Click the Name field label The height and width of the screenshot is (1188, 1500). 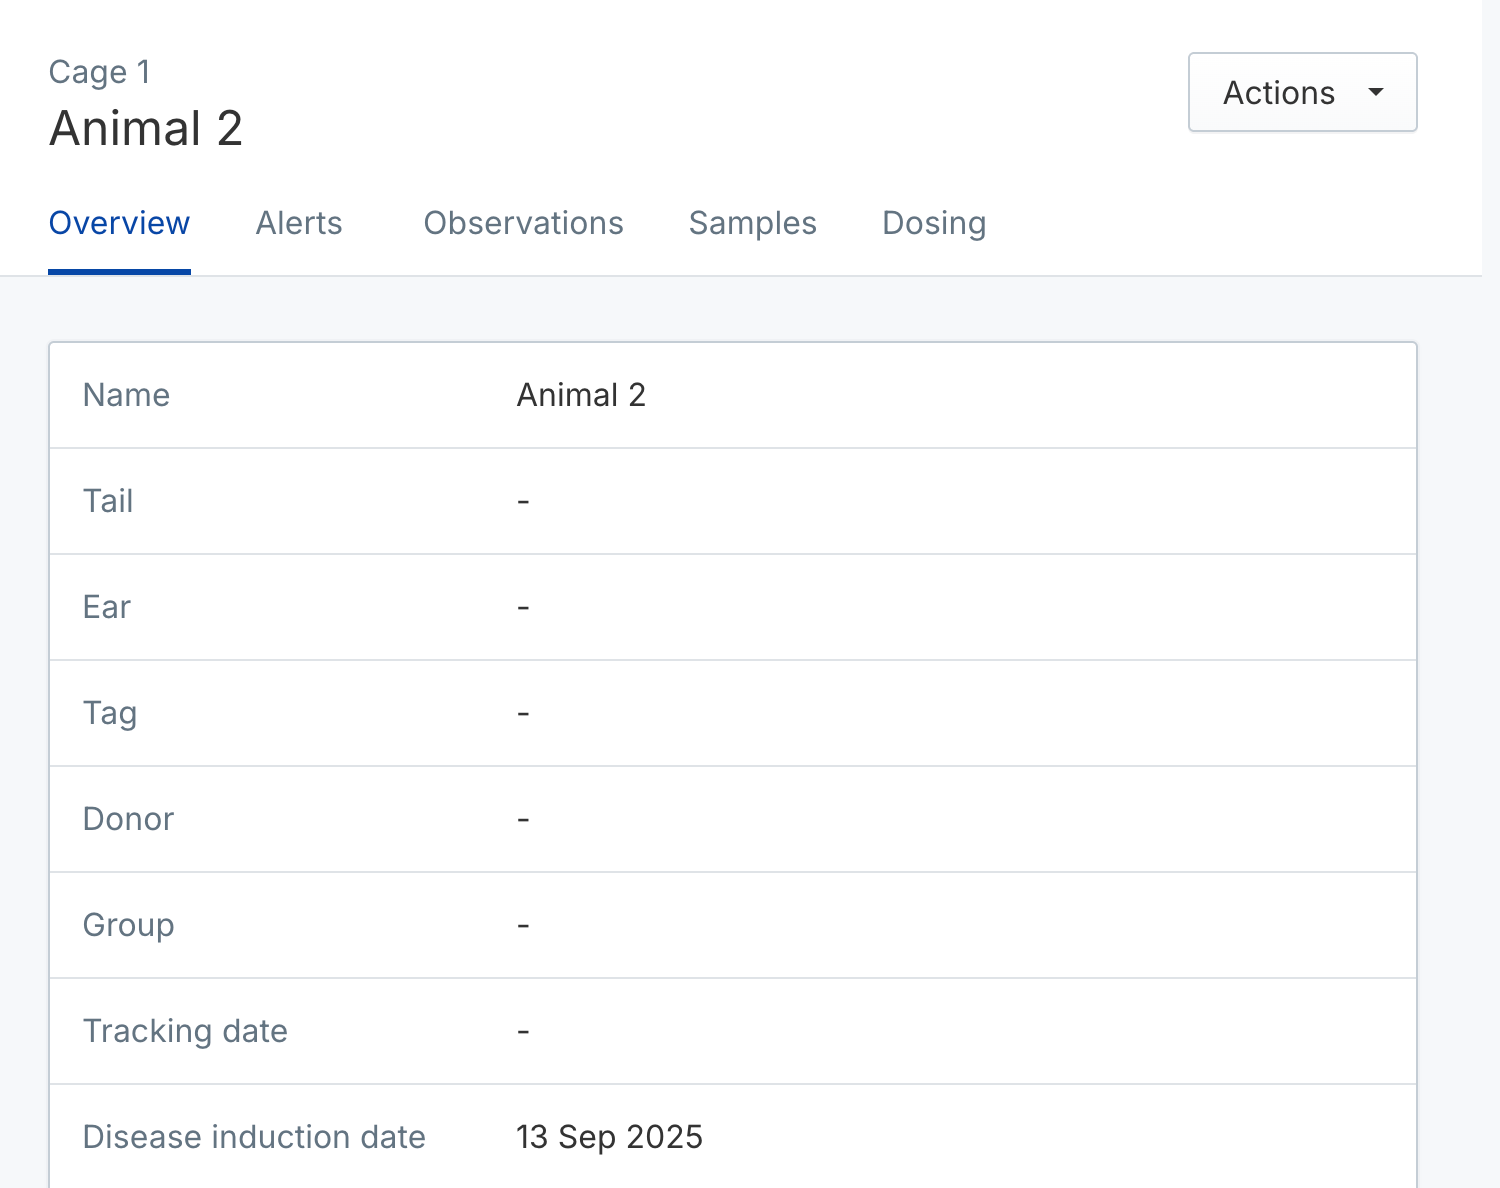126,395
